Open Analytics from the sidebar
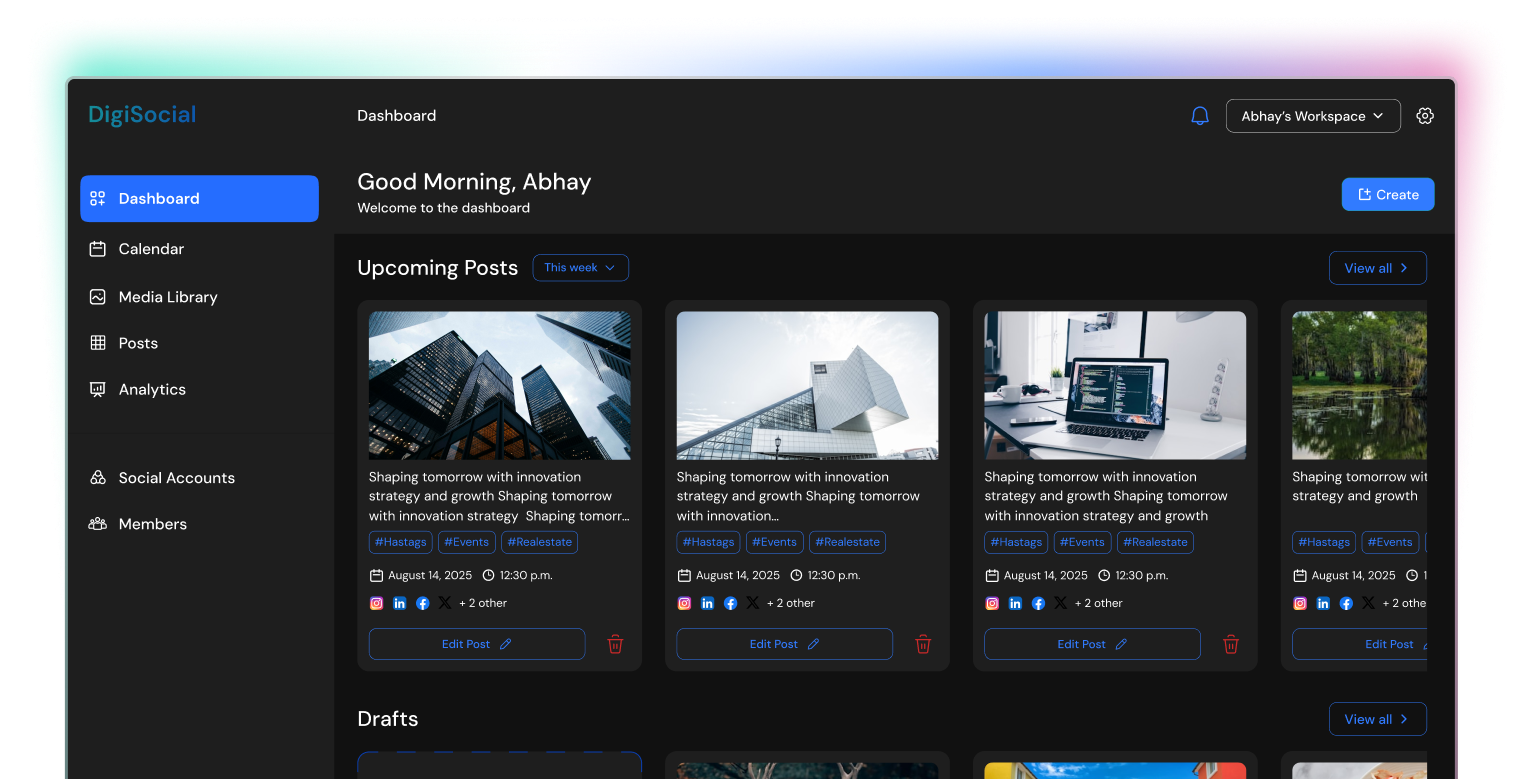Screen dimensions: 1523x779 click(152, 390)
